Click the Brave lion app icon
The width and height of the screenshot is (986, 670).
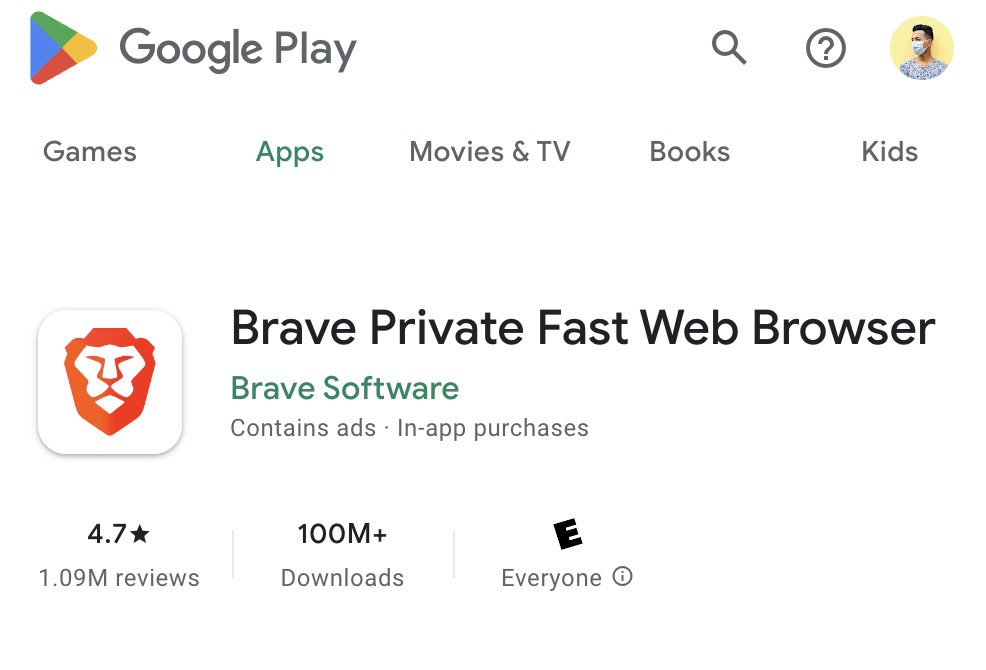[x=110, y=382]
